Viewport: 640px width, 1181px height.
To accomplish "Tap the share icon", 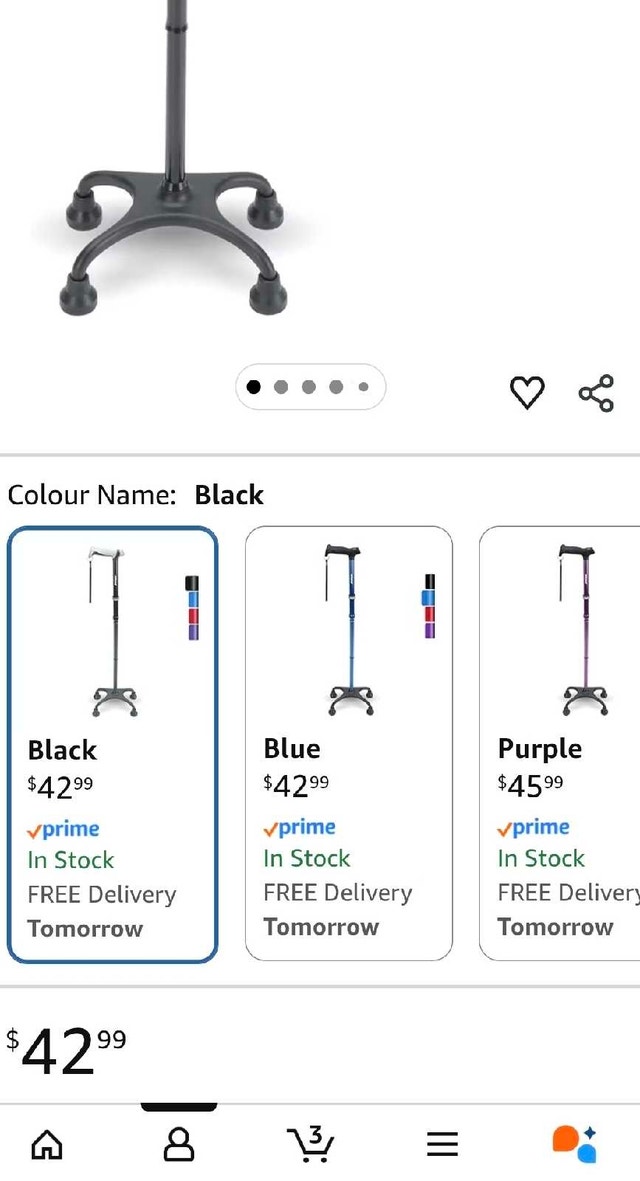I will pyautogui.click(x=596, y=393).
